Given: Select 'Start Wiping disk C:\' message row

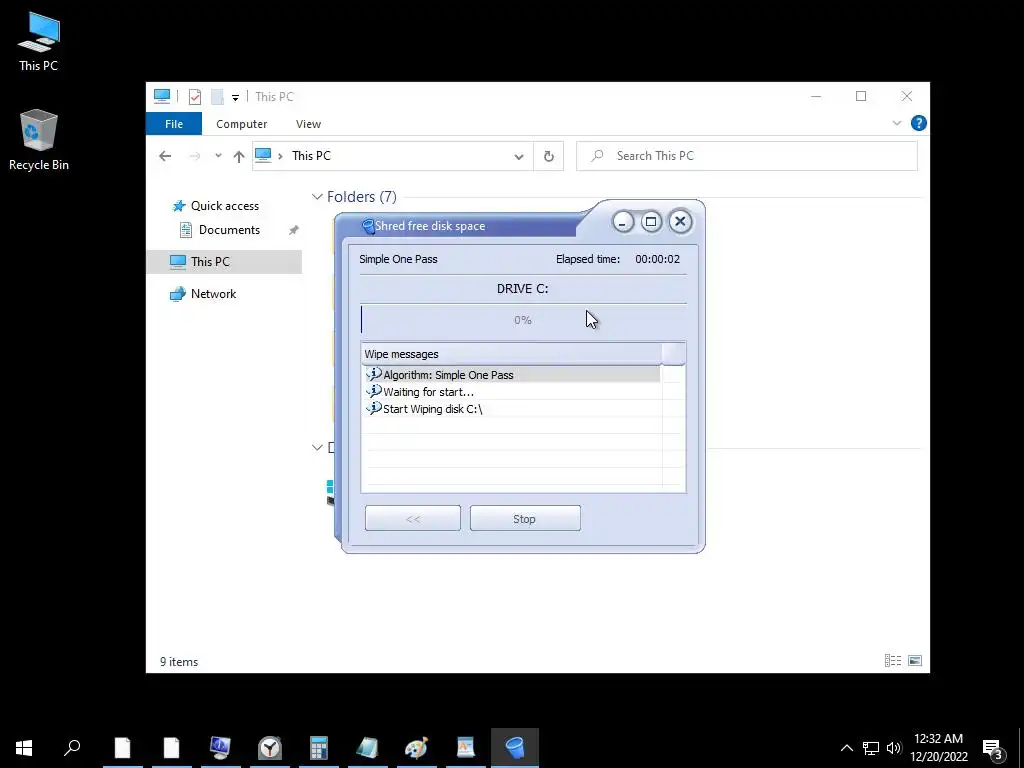Looking at the screenshot, I should coord(511,409).
